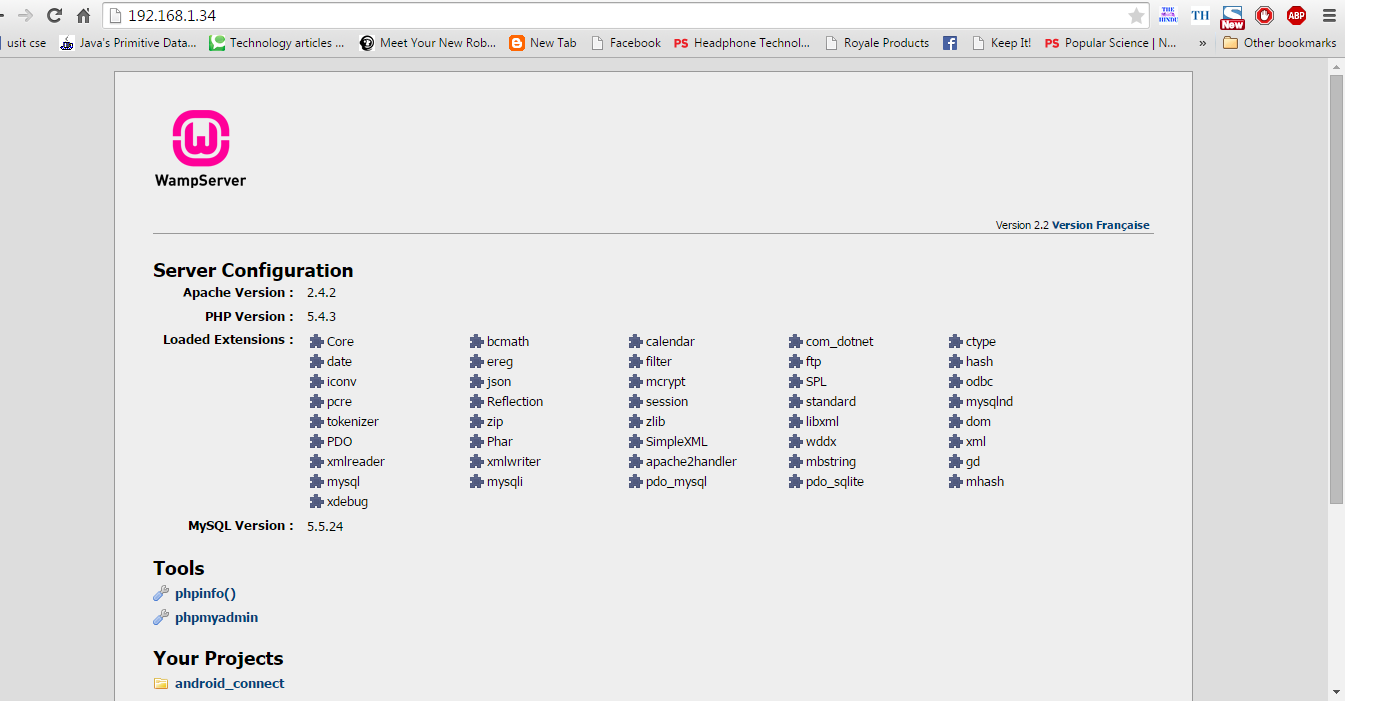1379x701 pixels.
Task: Click the TH extension icon
Action: coord(1200,15)
